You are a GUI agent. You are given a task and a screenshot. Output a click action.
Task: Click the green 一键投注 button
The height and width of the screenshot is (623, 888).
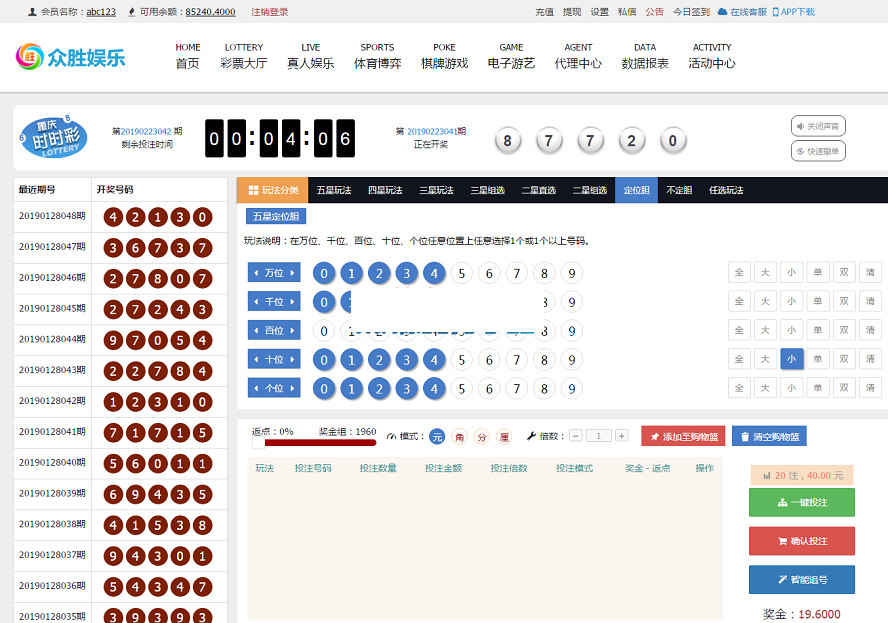click(801, 502)
